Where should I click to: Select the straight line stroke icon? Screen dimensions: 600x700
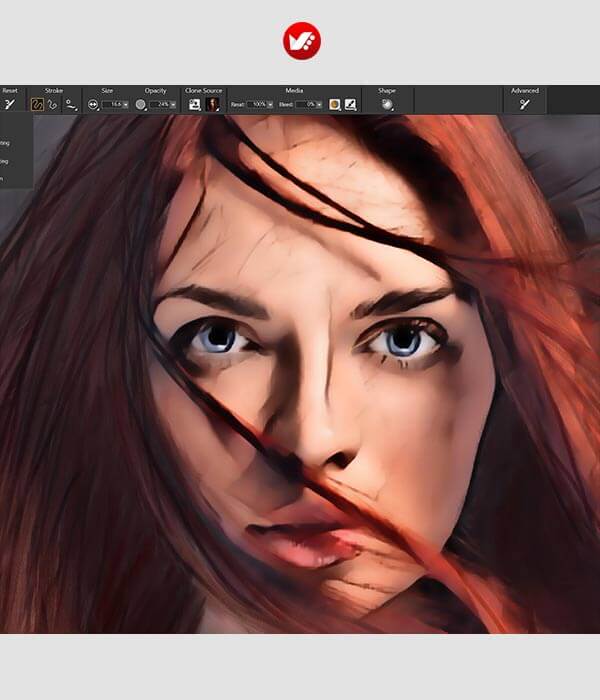point(53,104)
